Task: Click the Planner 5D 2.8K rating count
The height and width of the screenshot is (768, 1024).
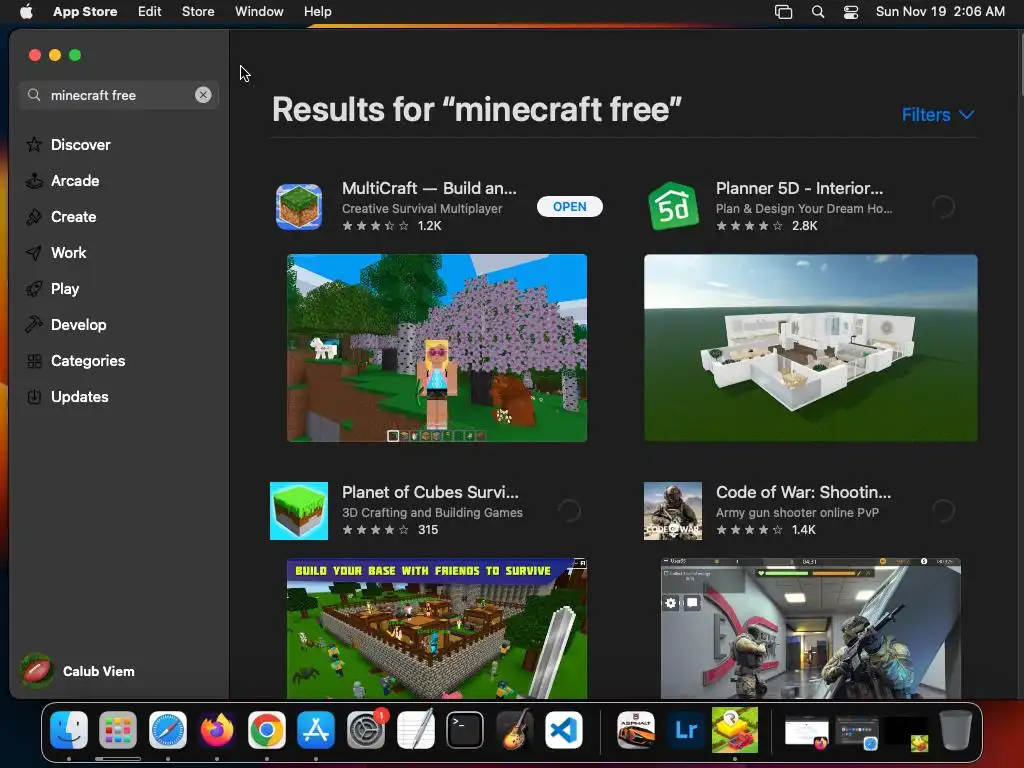Action: click(805, 225)
